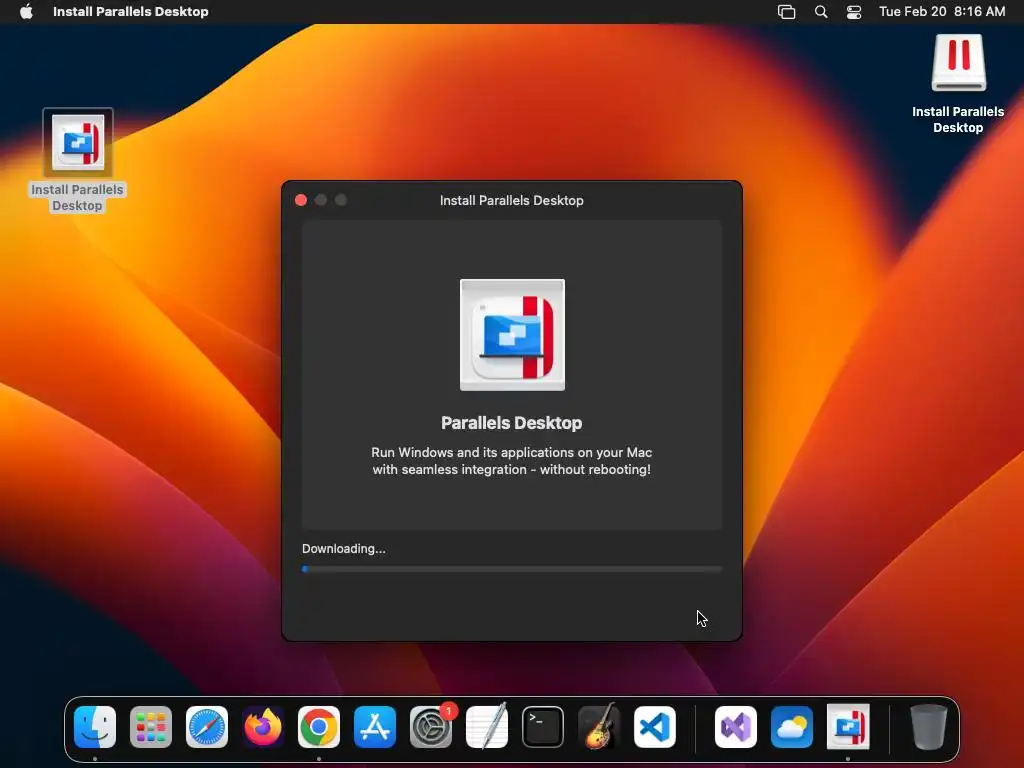Select Install Parallels Desktop file on left desktop
The height and width of the screenshot is (768, 1024).
pyautogui.click(x=78, y=160)
